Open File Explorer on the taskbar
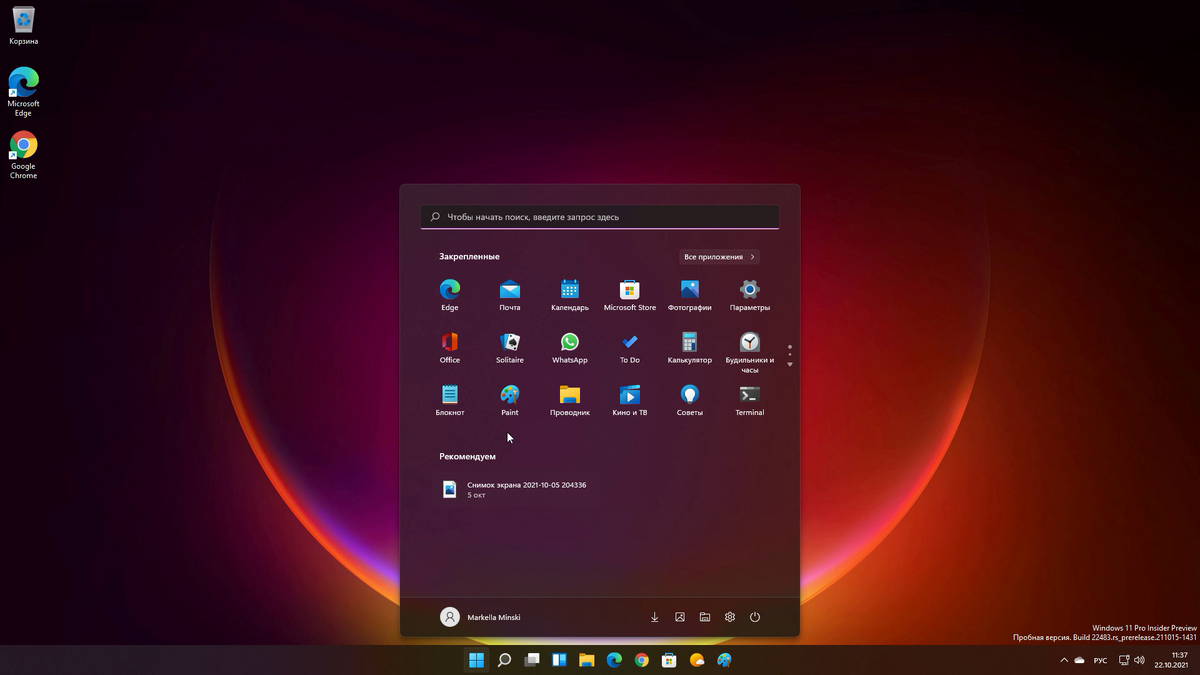Screen dimensions: 1200x675 tap(587, 660)
